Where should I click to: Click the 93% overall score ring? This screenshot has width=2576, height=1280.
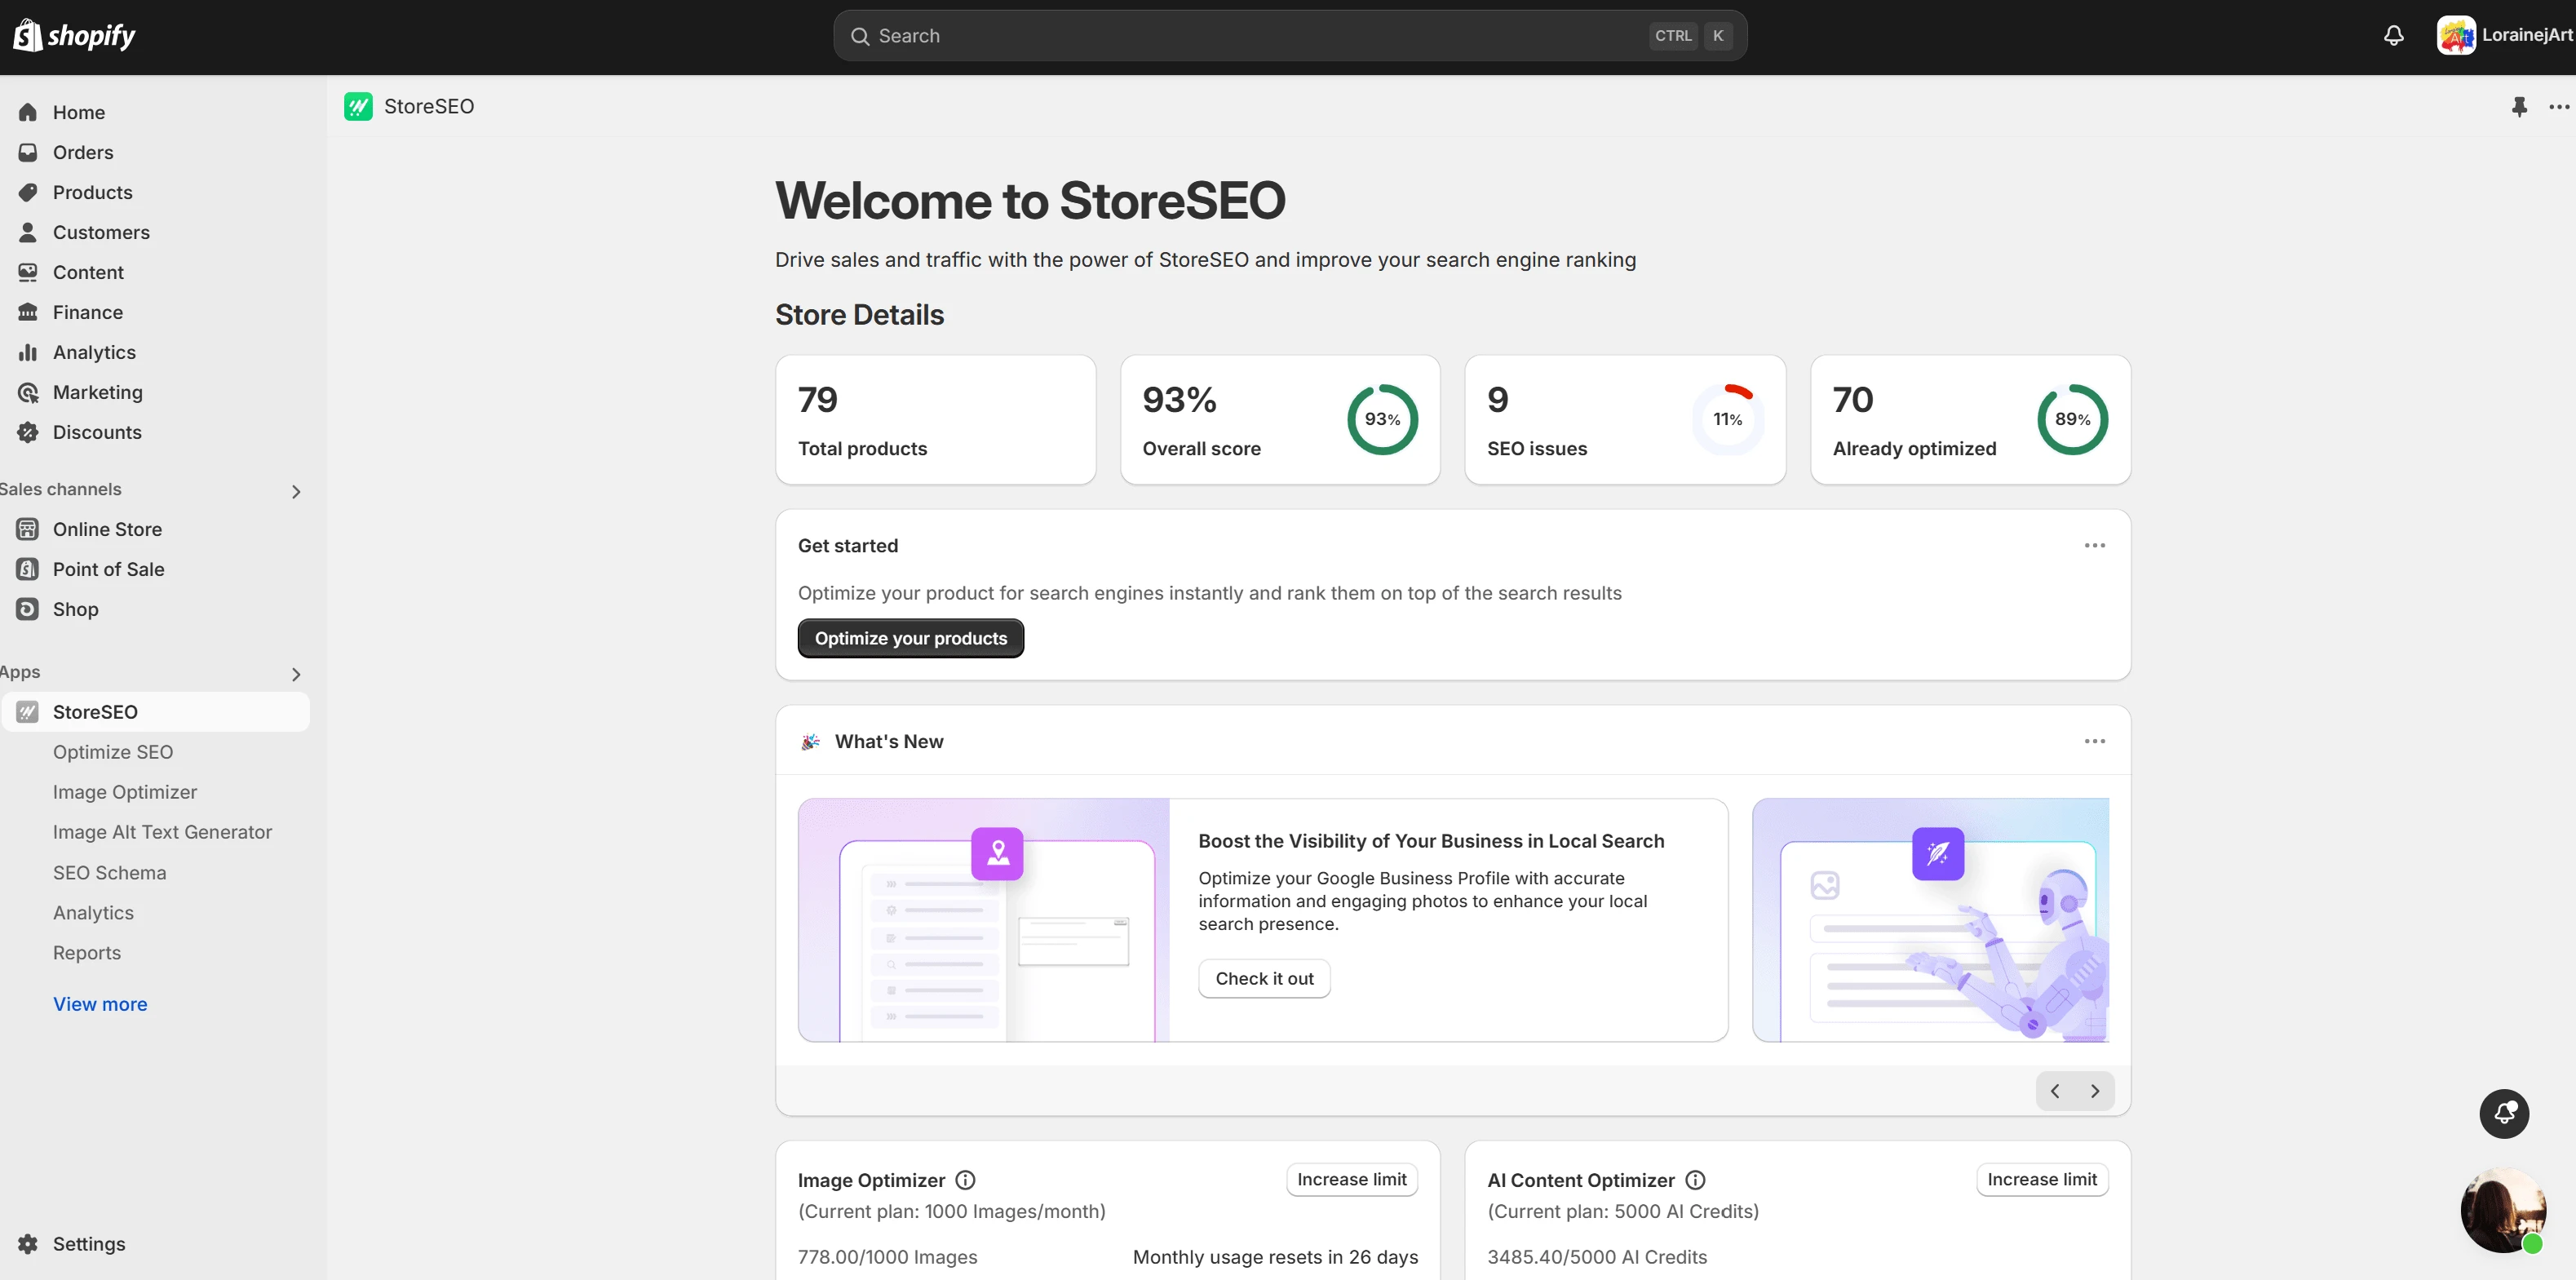pyautogui.click(x=1382, y=419)
